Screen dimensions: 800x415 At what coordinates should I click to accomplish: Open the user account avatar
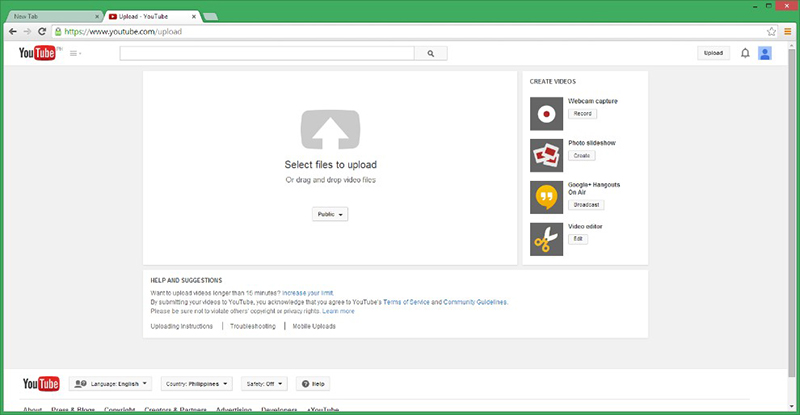pos(765,53)
